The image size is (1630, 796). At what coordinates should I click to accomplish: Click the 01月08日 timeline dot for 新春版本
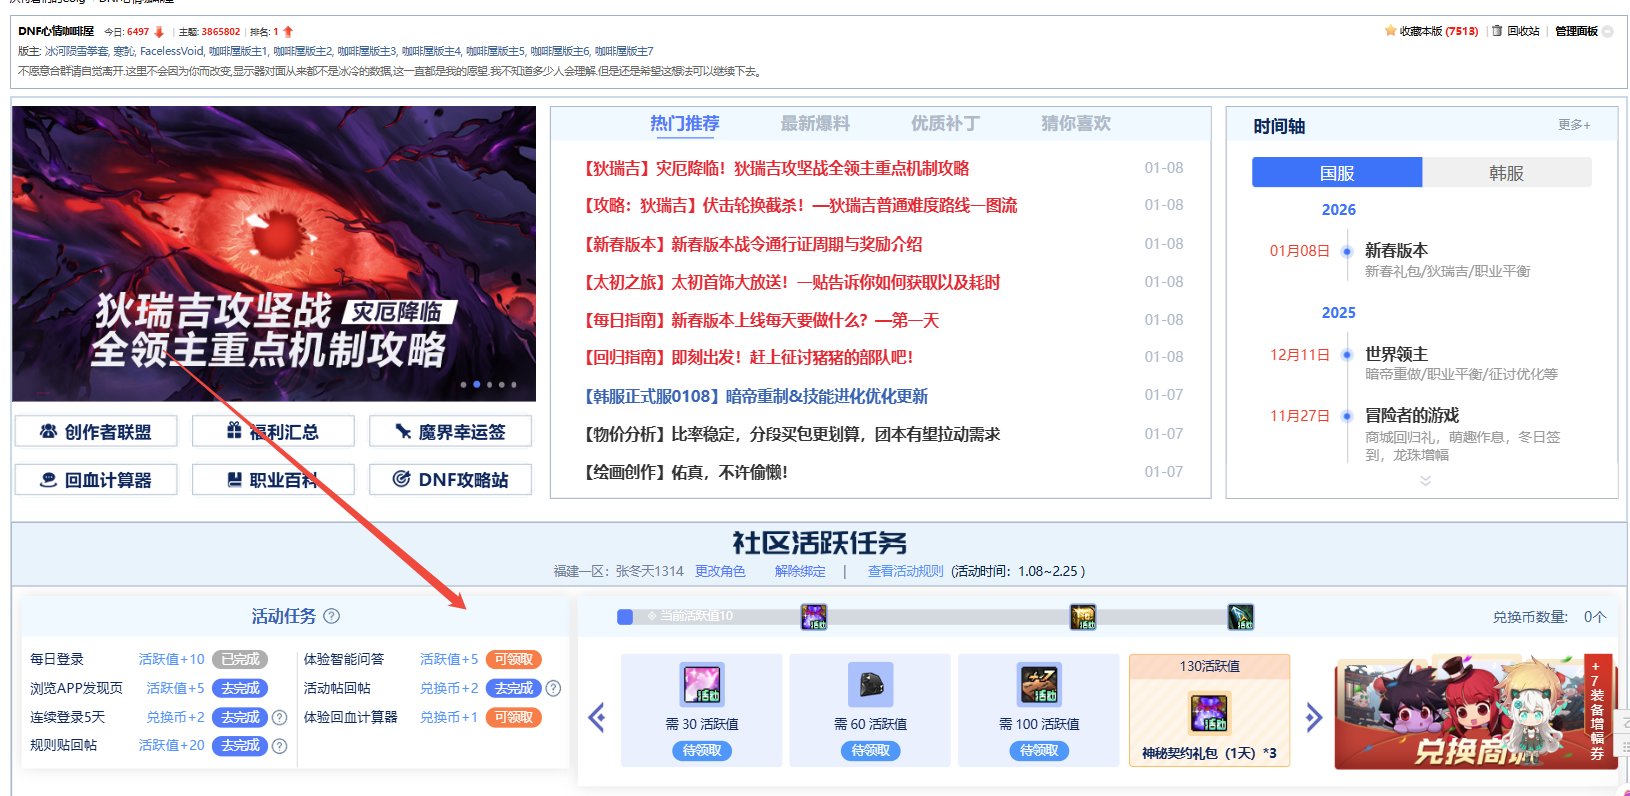pos(1347,251)
